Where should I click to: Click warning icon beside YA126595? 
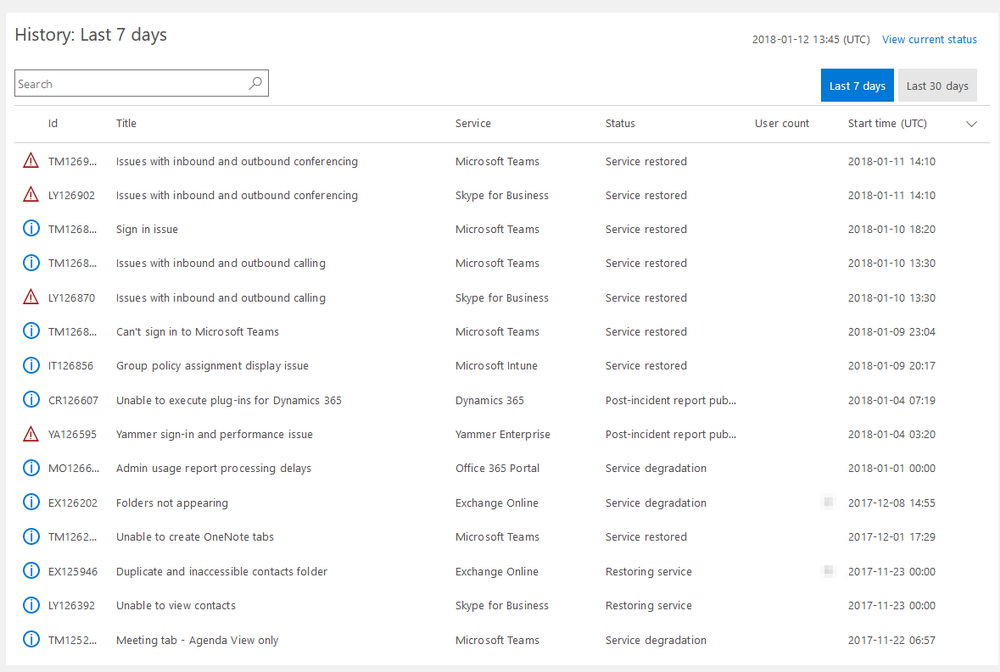(x=31, y=434)
